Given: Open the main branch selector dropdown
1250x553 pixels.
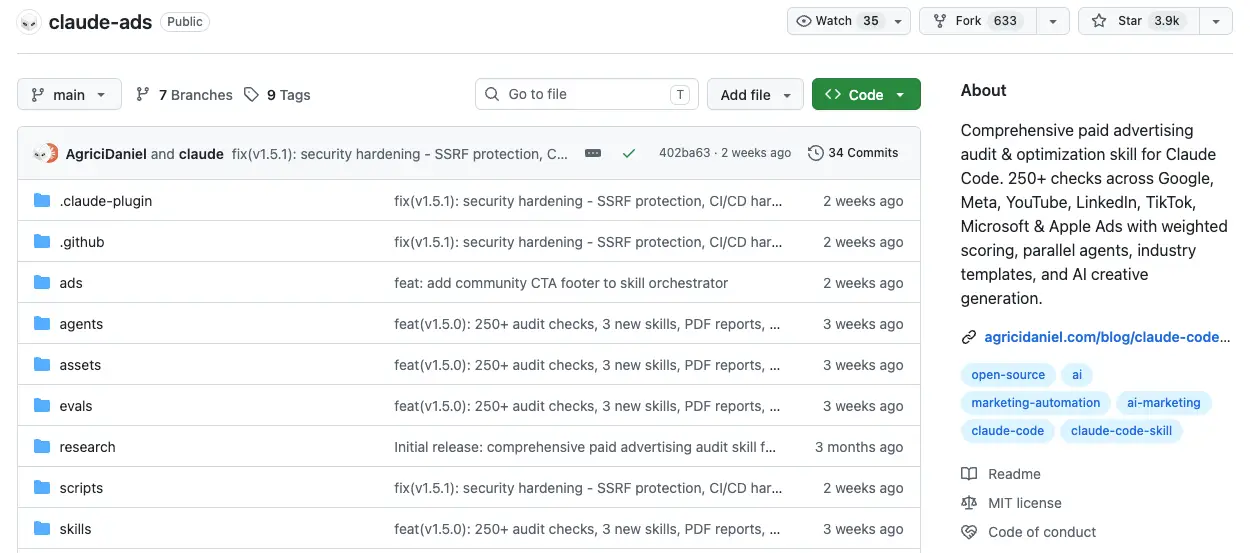Looking at the screenshot, I should point(69,94).
